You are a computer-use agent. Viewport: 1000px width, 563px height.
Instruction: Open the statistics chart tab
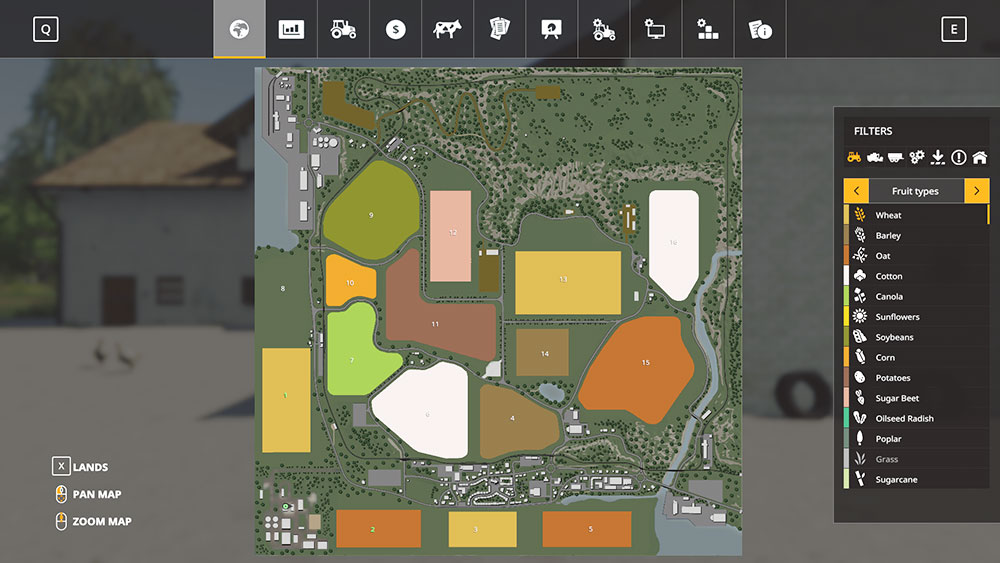pyautogui.click(x=291, y=29)
